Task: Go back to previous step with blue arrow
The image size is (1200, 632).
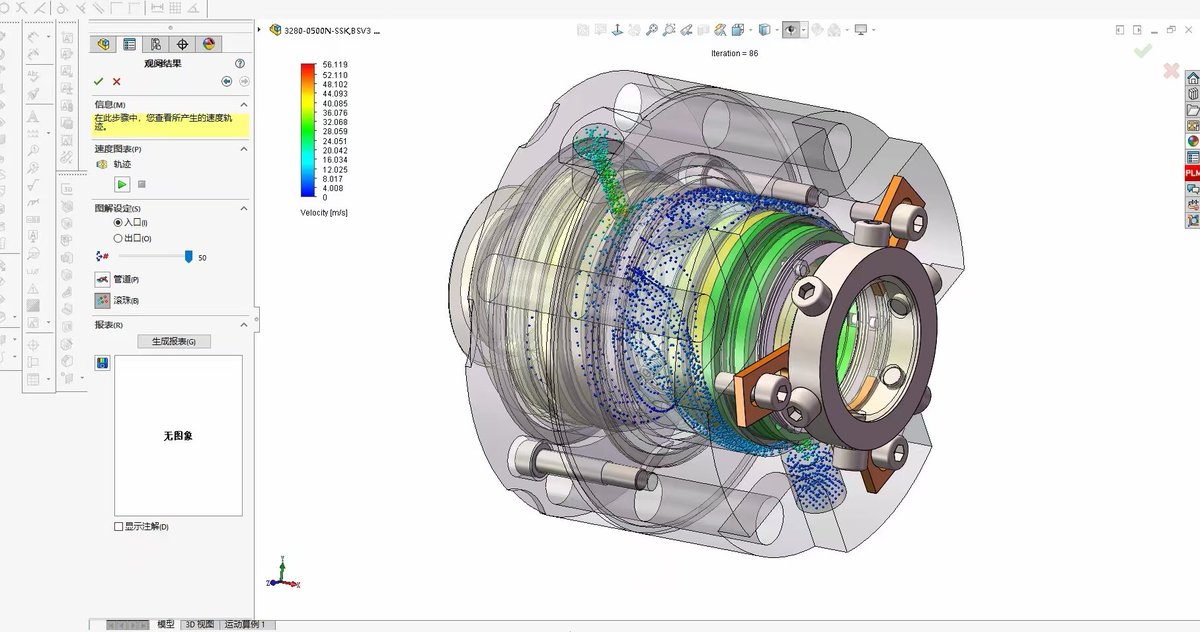Action: pos(227,81)
